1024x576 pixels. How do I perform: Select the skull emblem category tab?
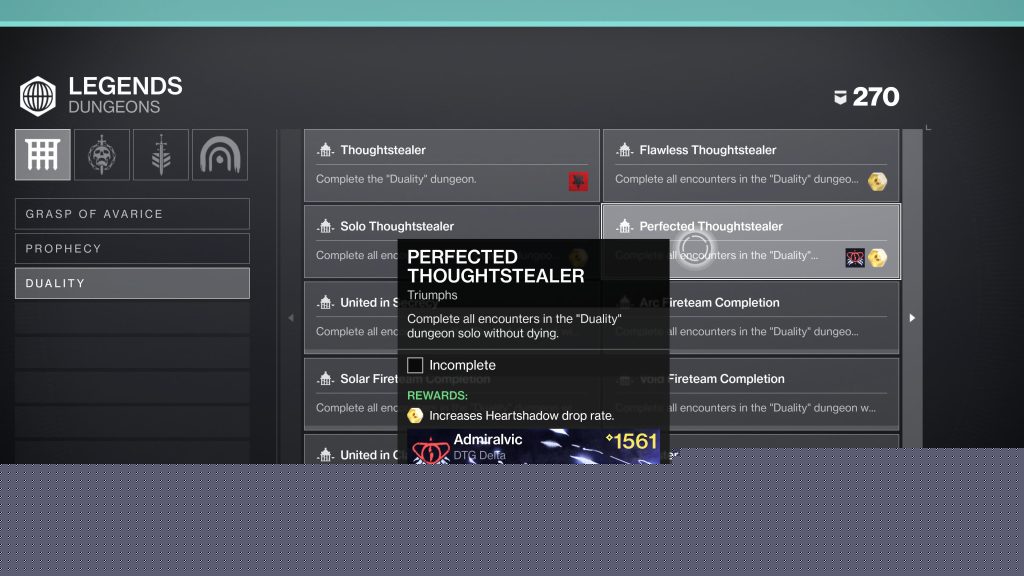click(102, 155)
